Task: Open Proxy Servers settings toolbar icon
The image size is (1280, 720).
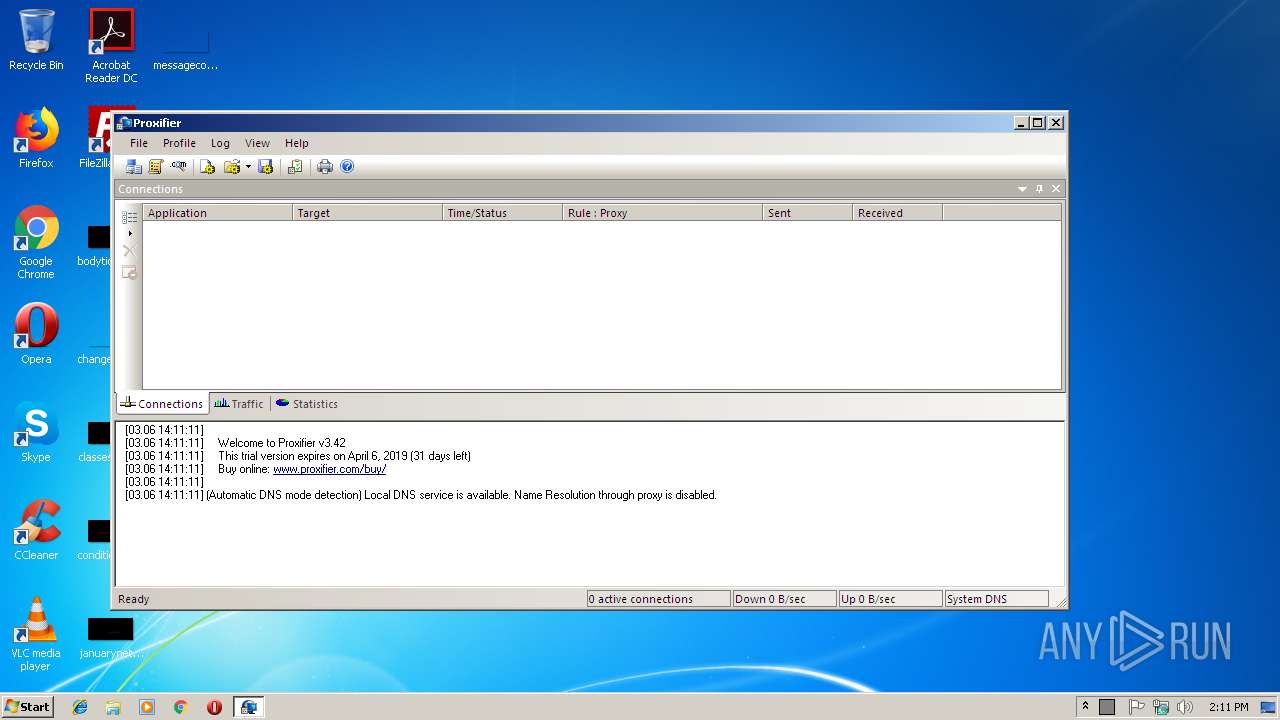Action: [133, 167]
